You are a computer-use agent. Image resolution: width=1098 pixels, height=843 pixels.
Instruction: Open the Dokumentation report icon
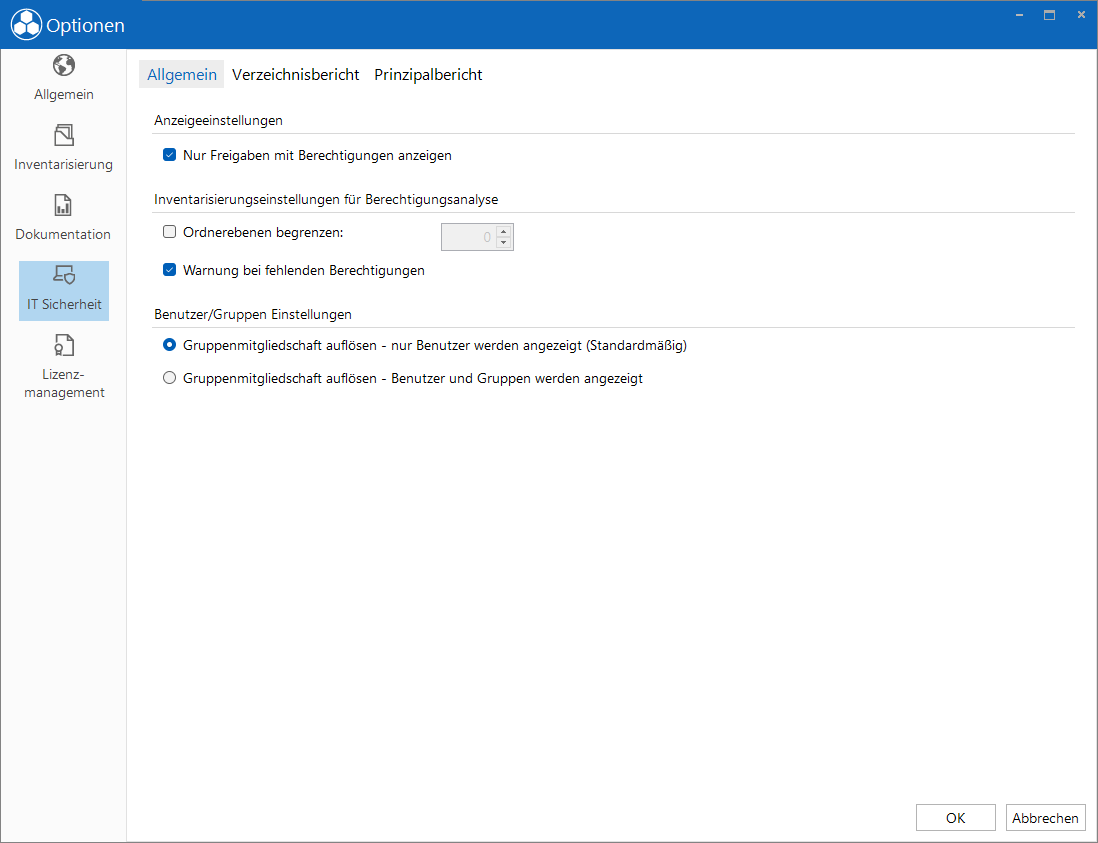(x=63, y=205)
